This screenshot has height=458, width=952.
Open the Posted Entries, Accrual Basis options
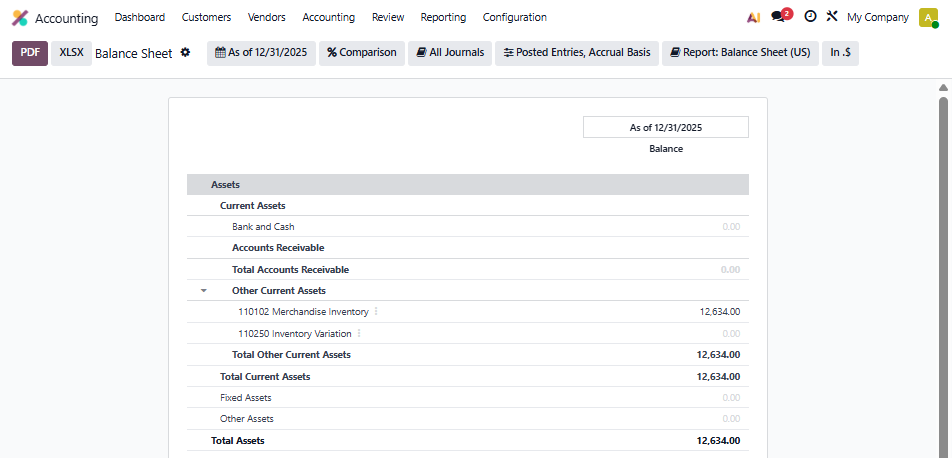576,53
